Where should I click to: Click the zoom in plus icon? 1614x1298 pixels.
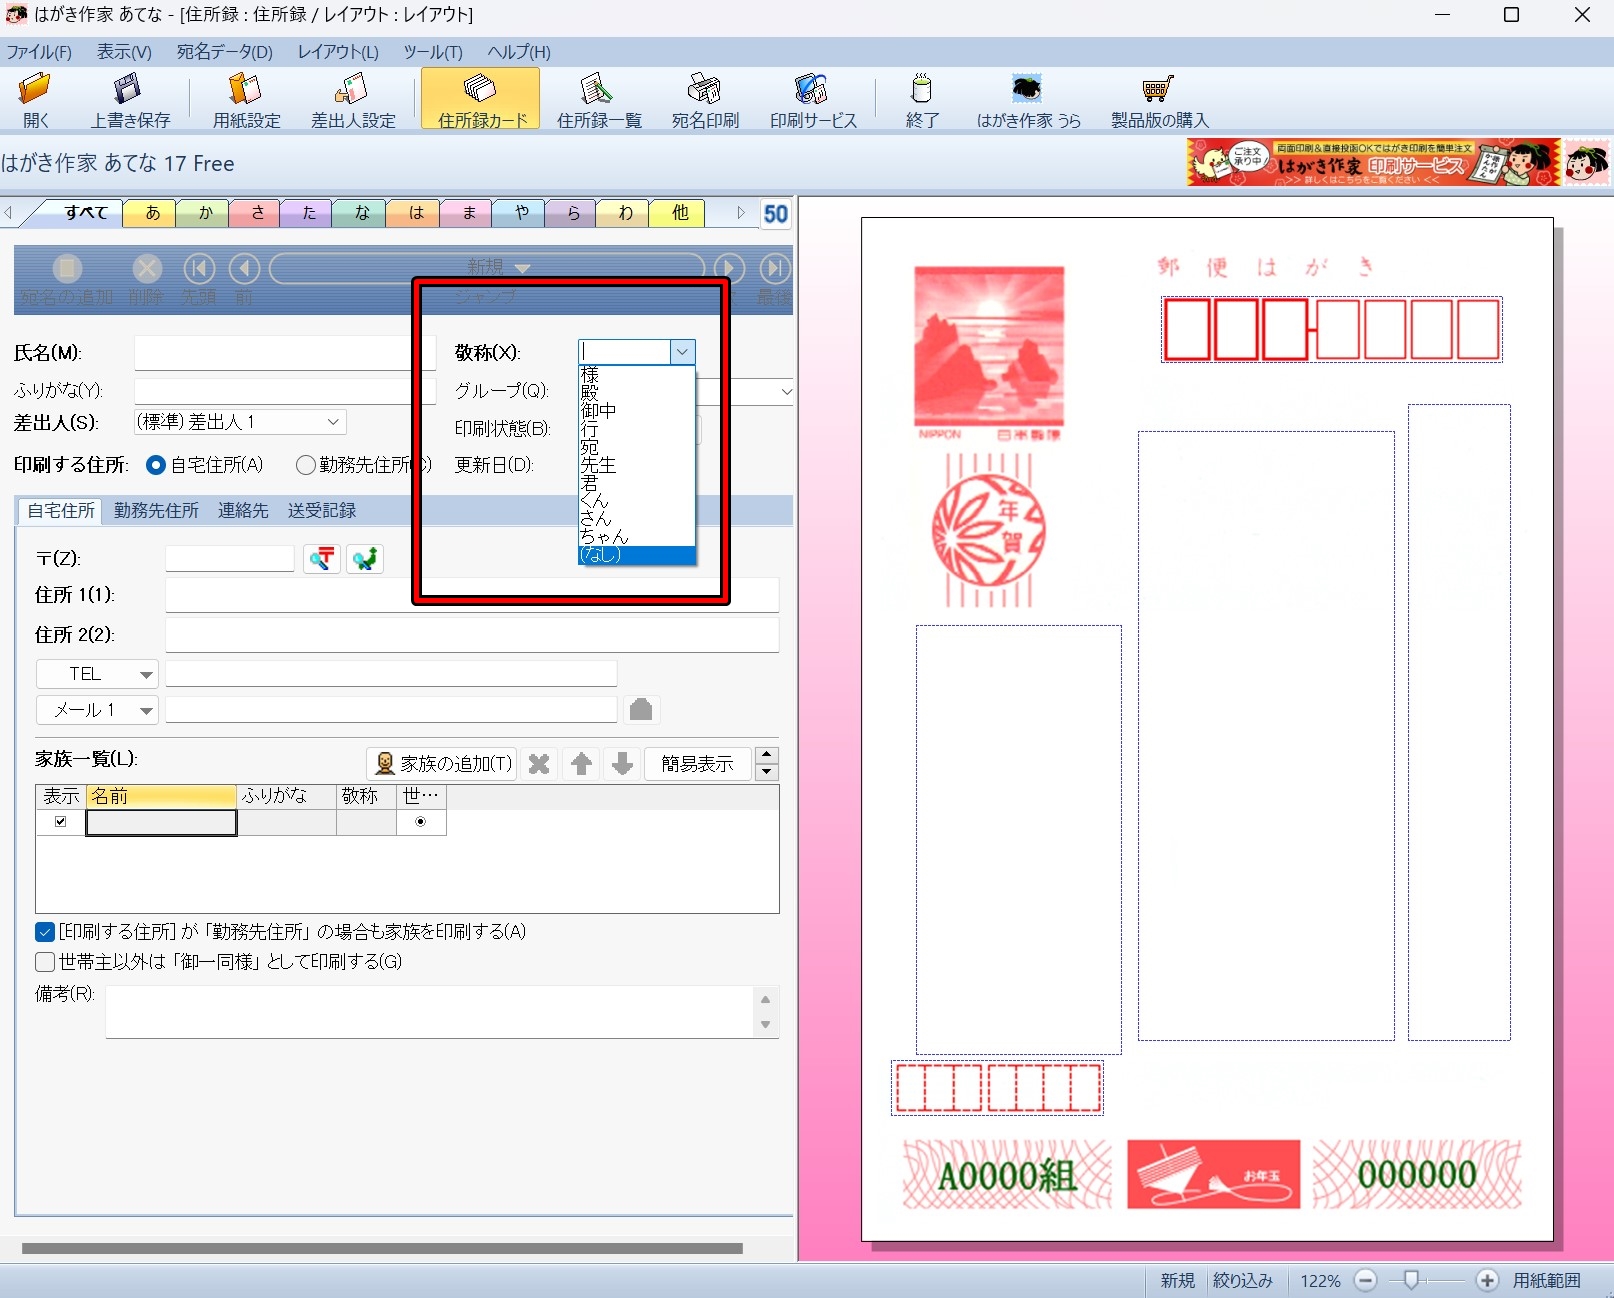[1487, 1280]
